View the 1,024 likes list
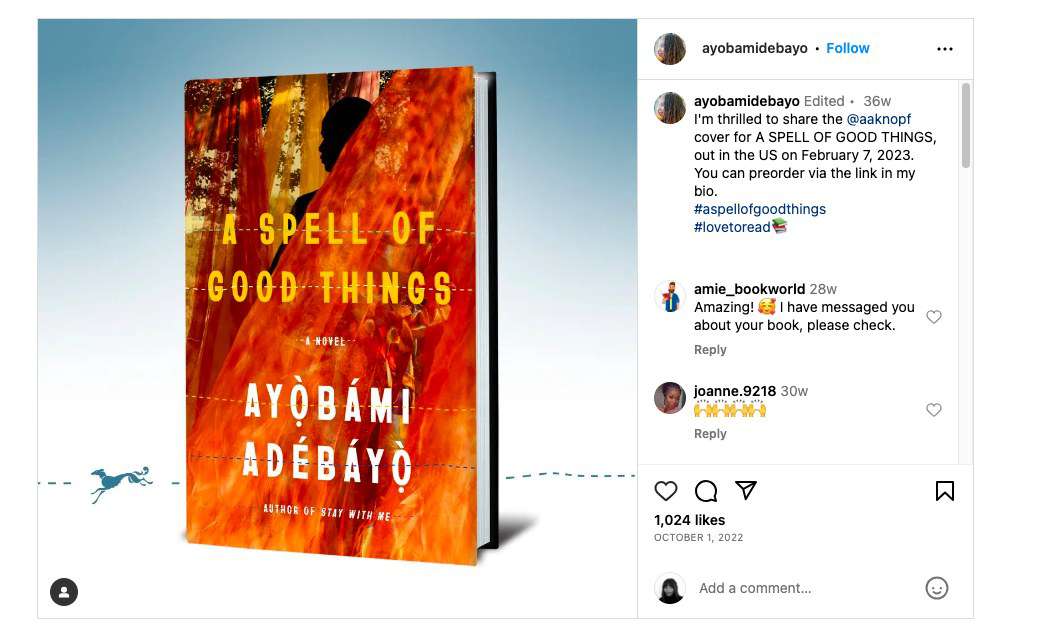The width and height of the screenshot is (1047, 641). (x=689, y=520)
